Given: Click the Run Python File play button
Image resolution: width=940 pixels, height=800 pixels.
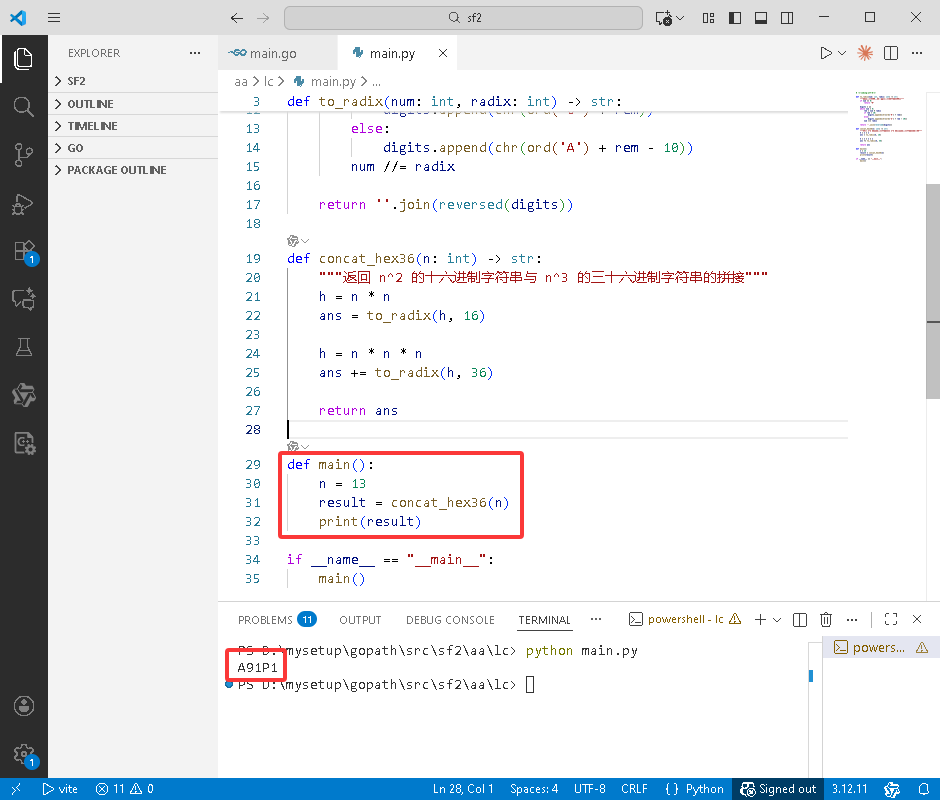Looking at the screenshot, I should [826, 53].
